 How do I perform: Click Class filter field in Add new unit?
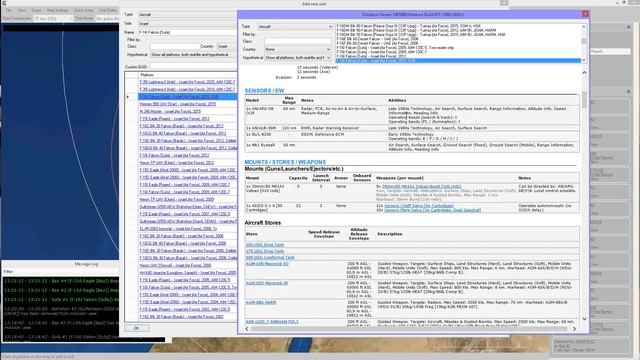click(174, 47)
